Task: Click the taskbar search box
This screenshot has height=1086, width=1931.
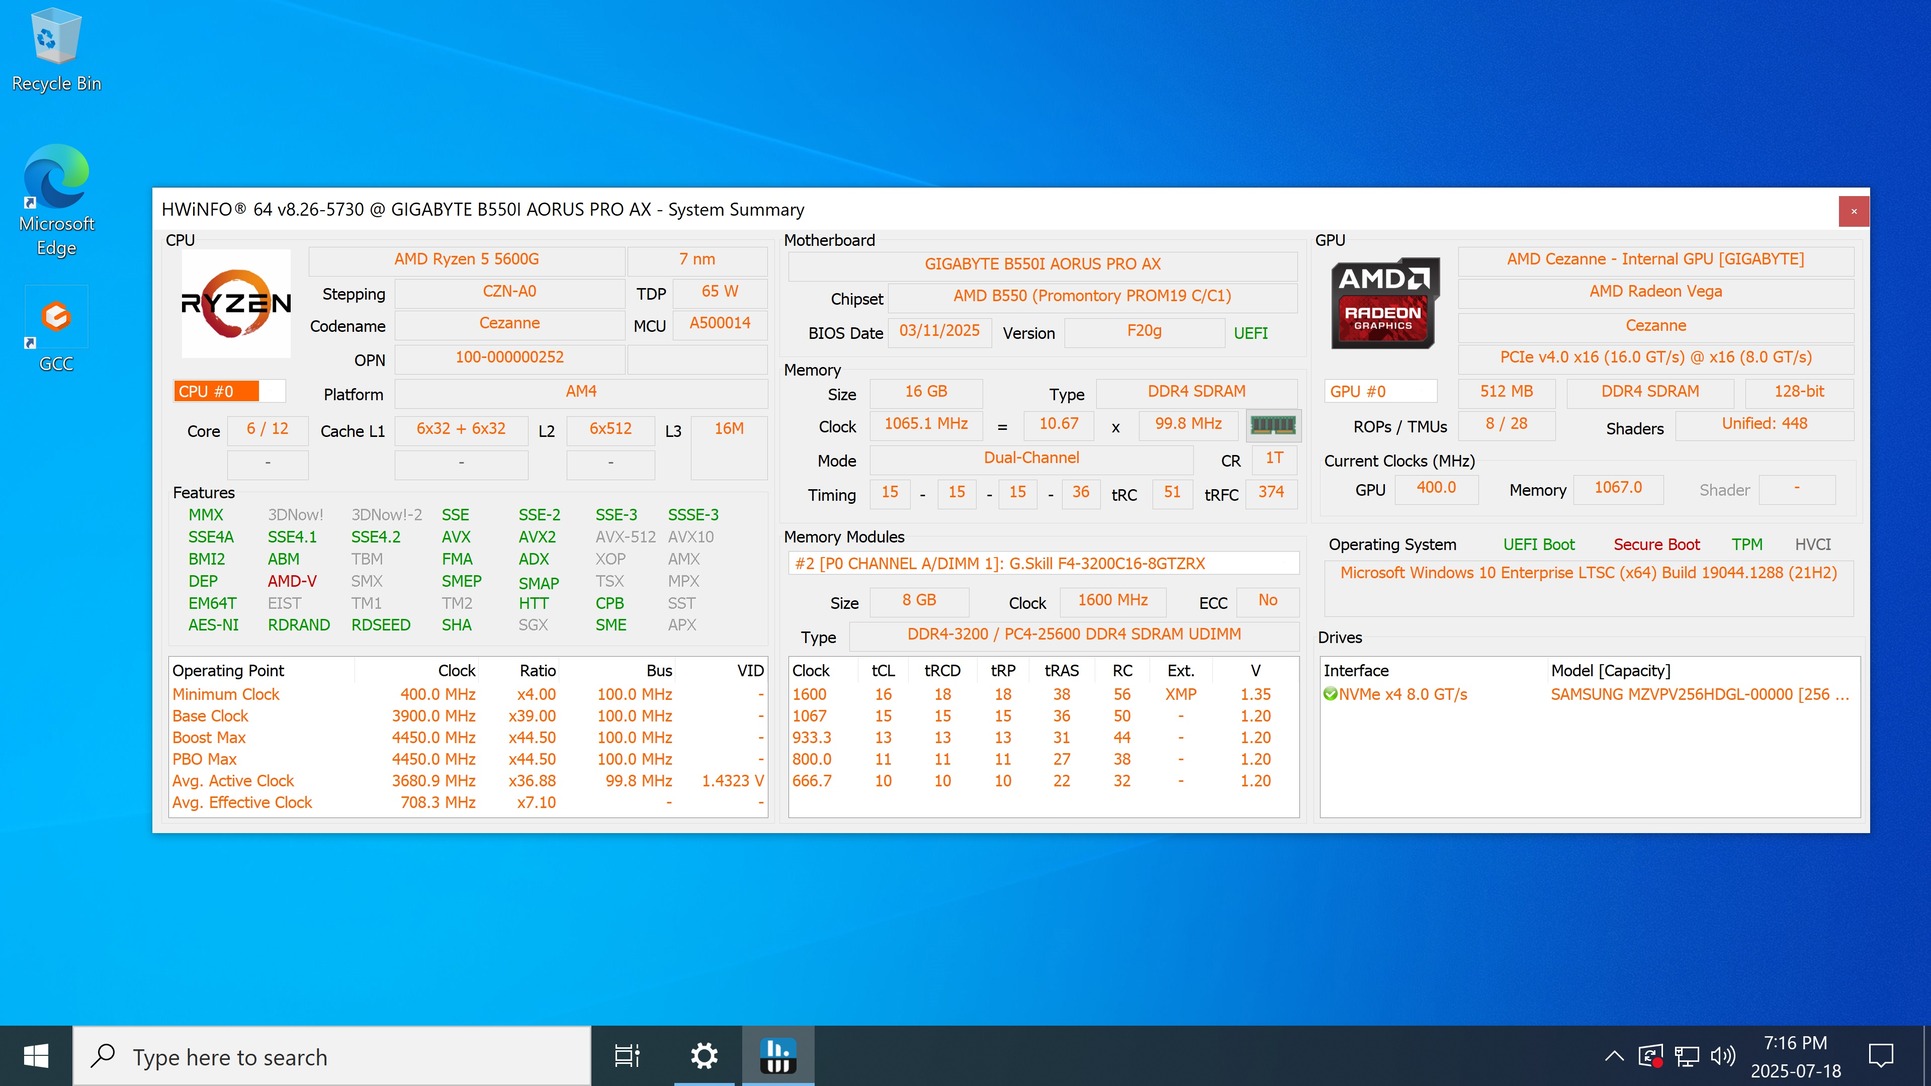Action: click(332, 1056)
